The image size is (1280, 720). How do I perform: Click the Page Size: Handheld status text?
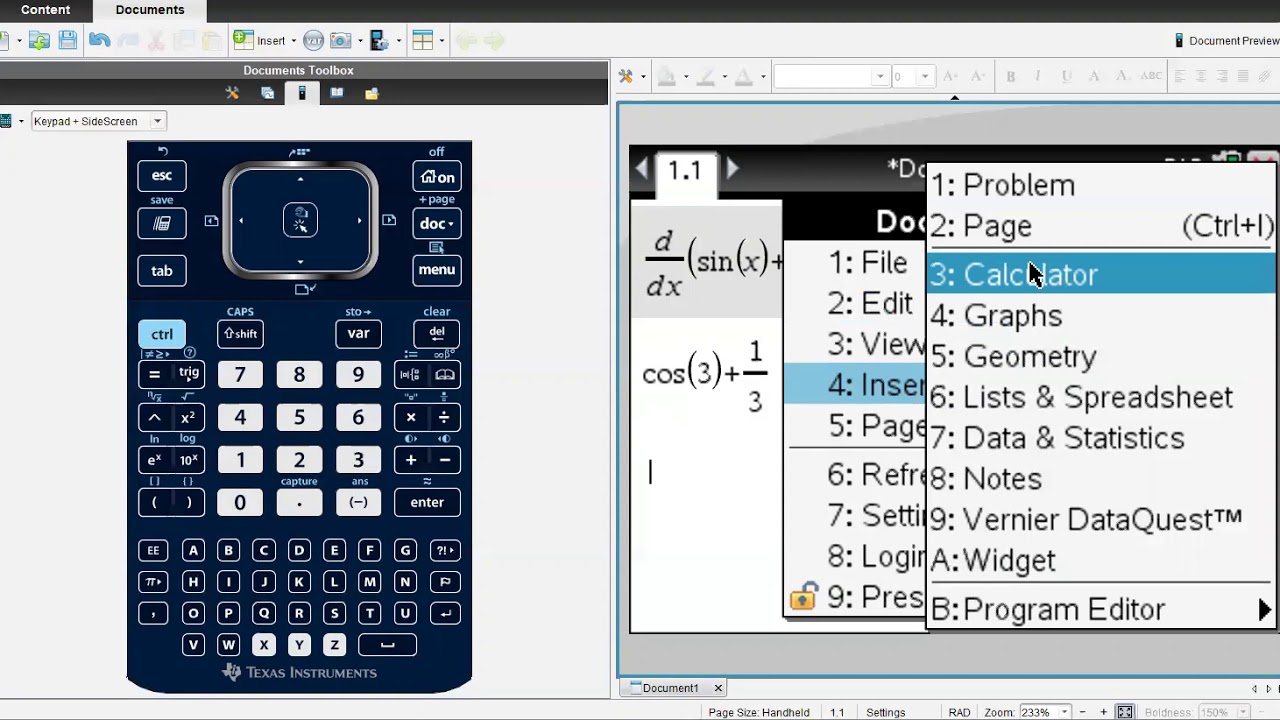(759, 712)
